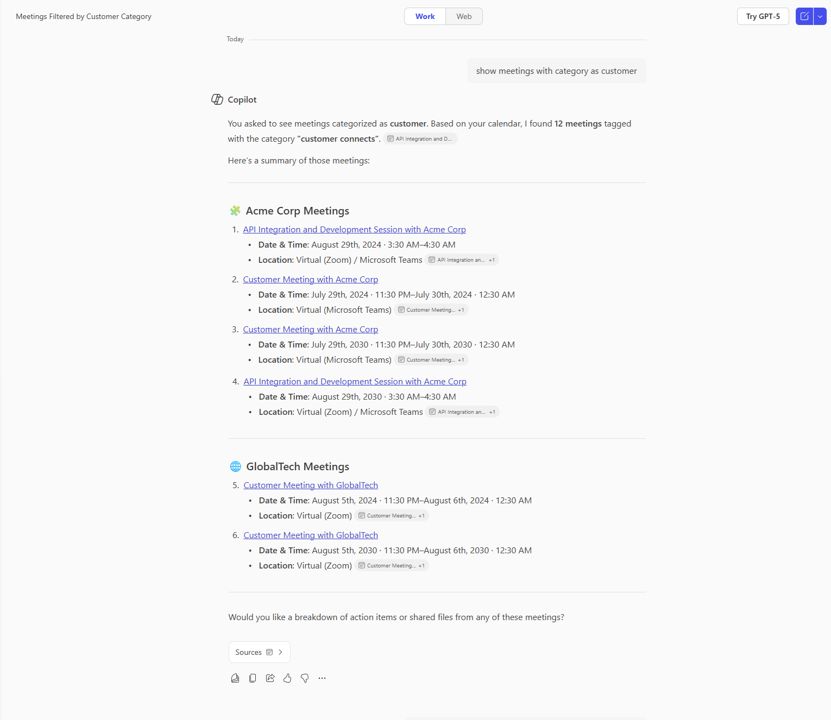Click the sources icon inside the Sources pill
This screenshot has height=720, width=831.
268,651
